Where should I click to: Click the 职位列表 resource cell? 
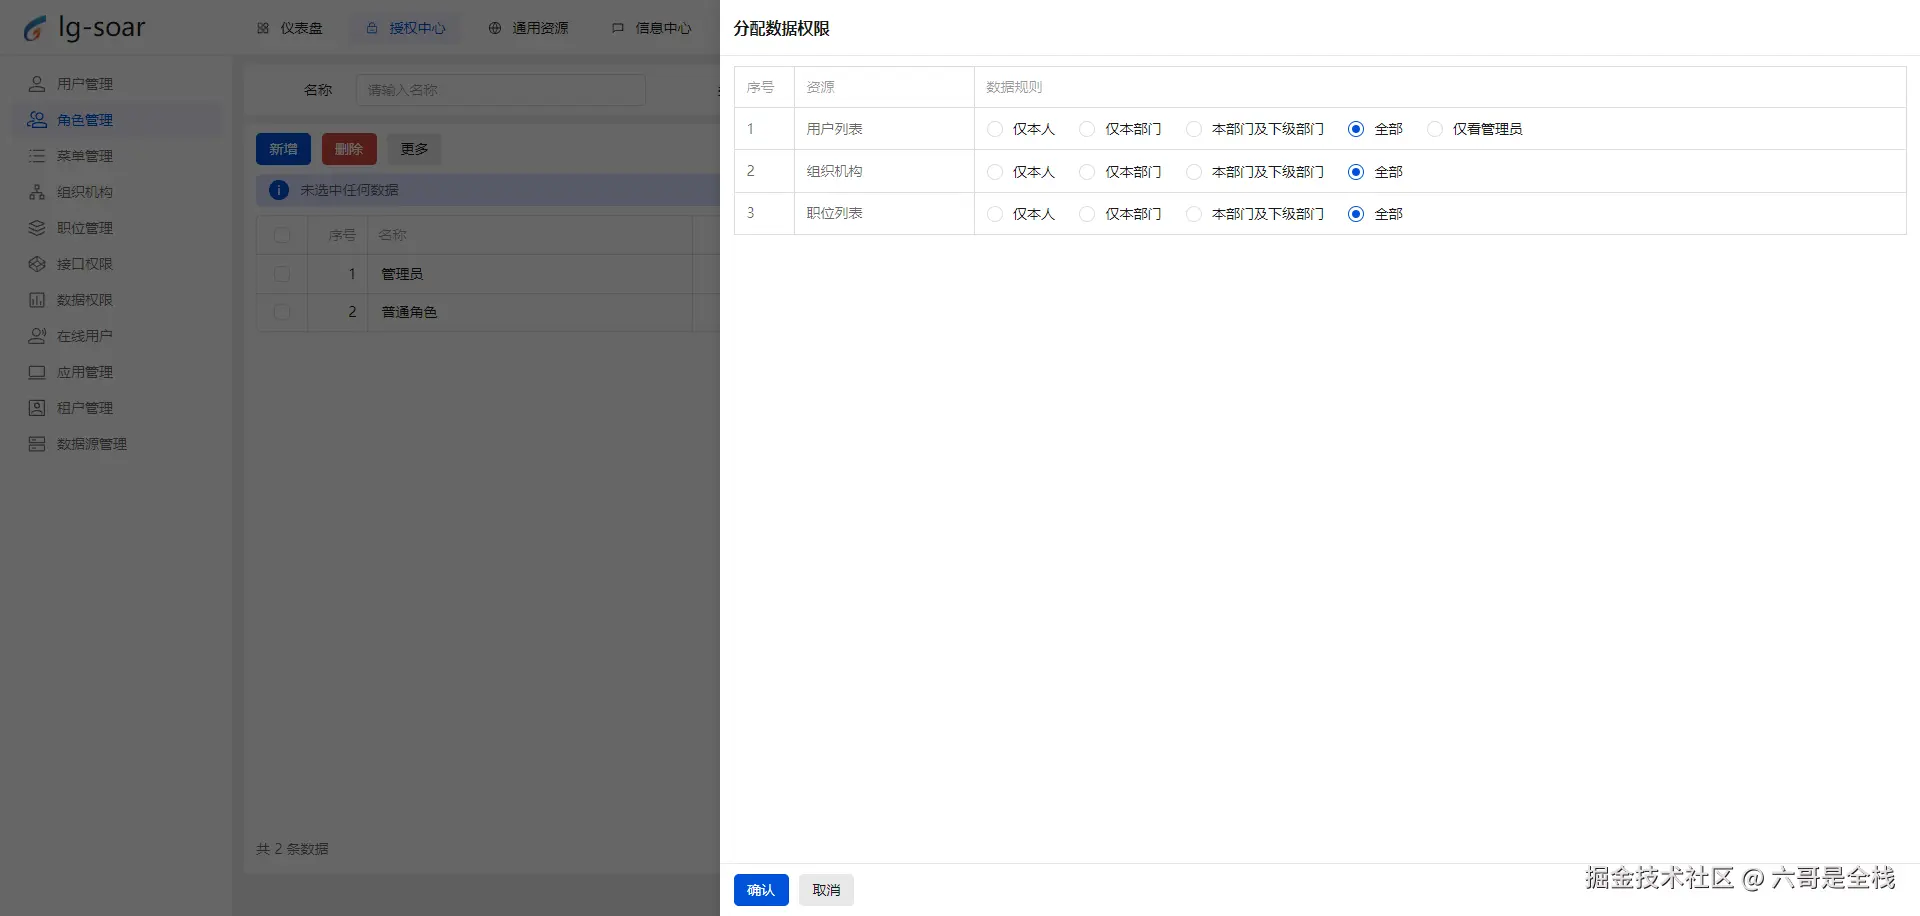coord(884,213)
